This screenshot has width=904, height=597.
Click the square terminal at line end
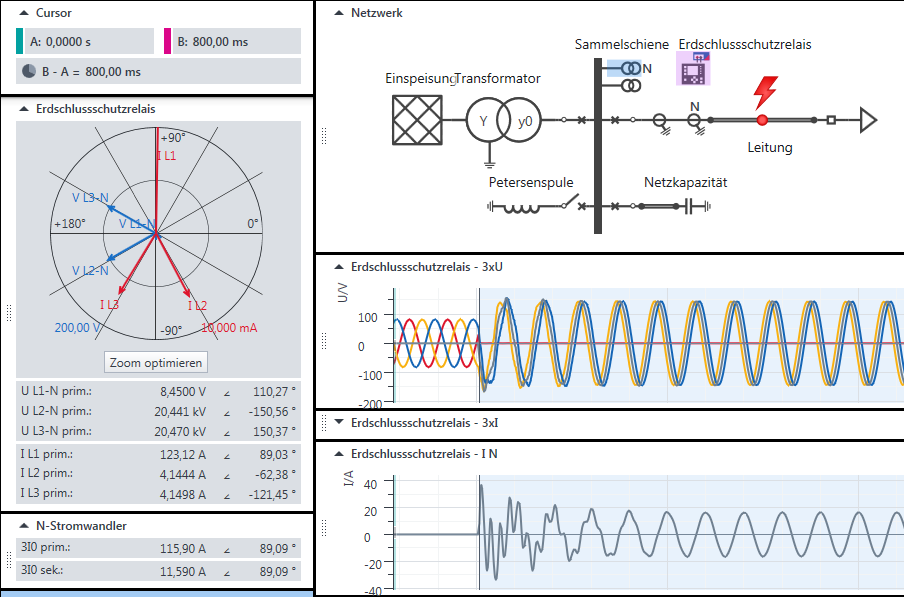point(831,120)
